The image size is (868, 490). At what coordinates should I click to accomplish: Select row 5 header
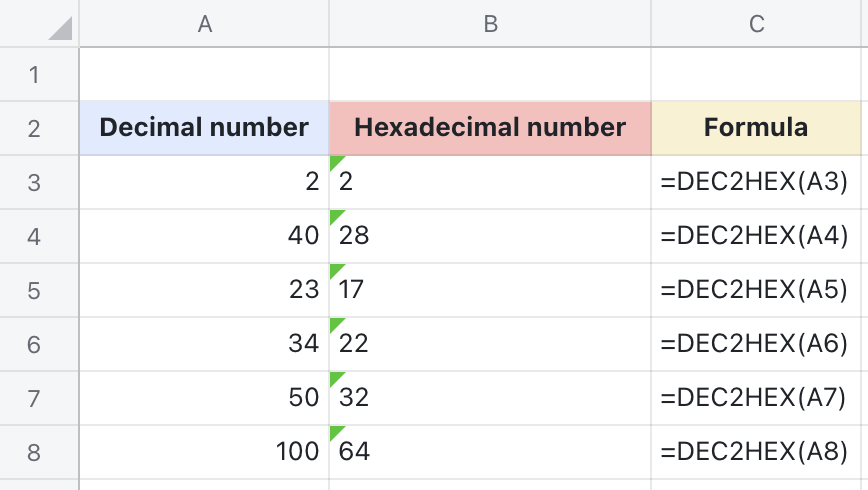click(x=35, y=290)
